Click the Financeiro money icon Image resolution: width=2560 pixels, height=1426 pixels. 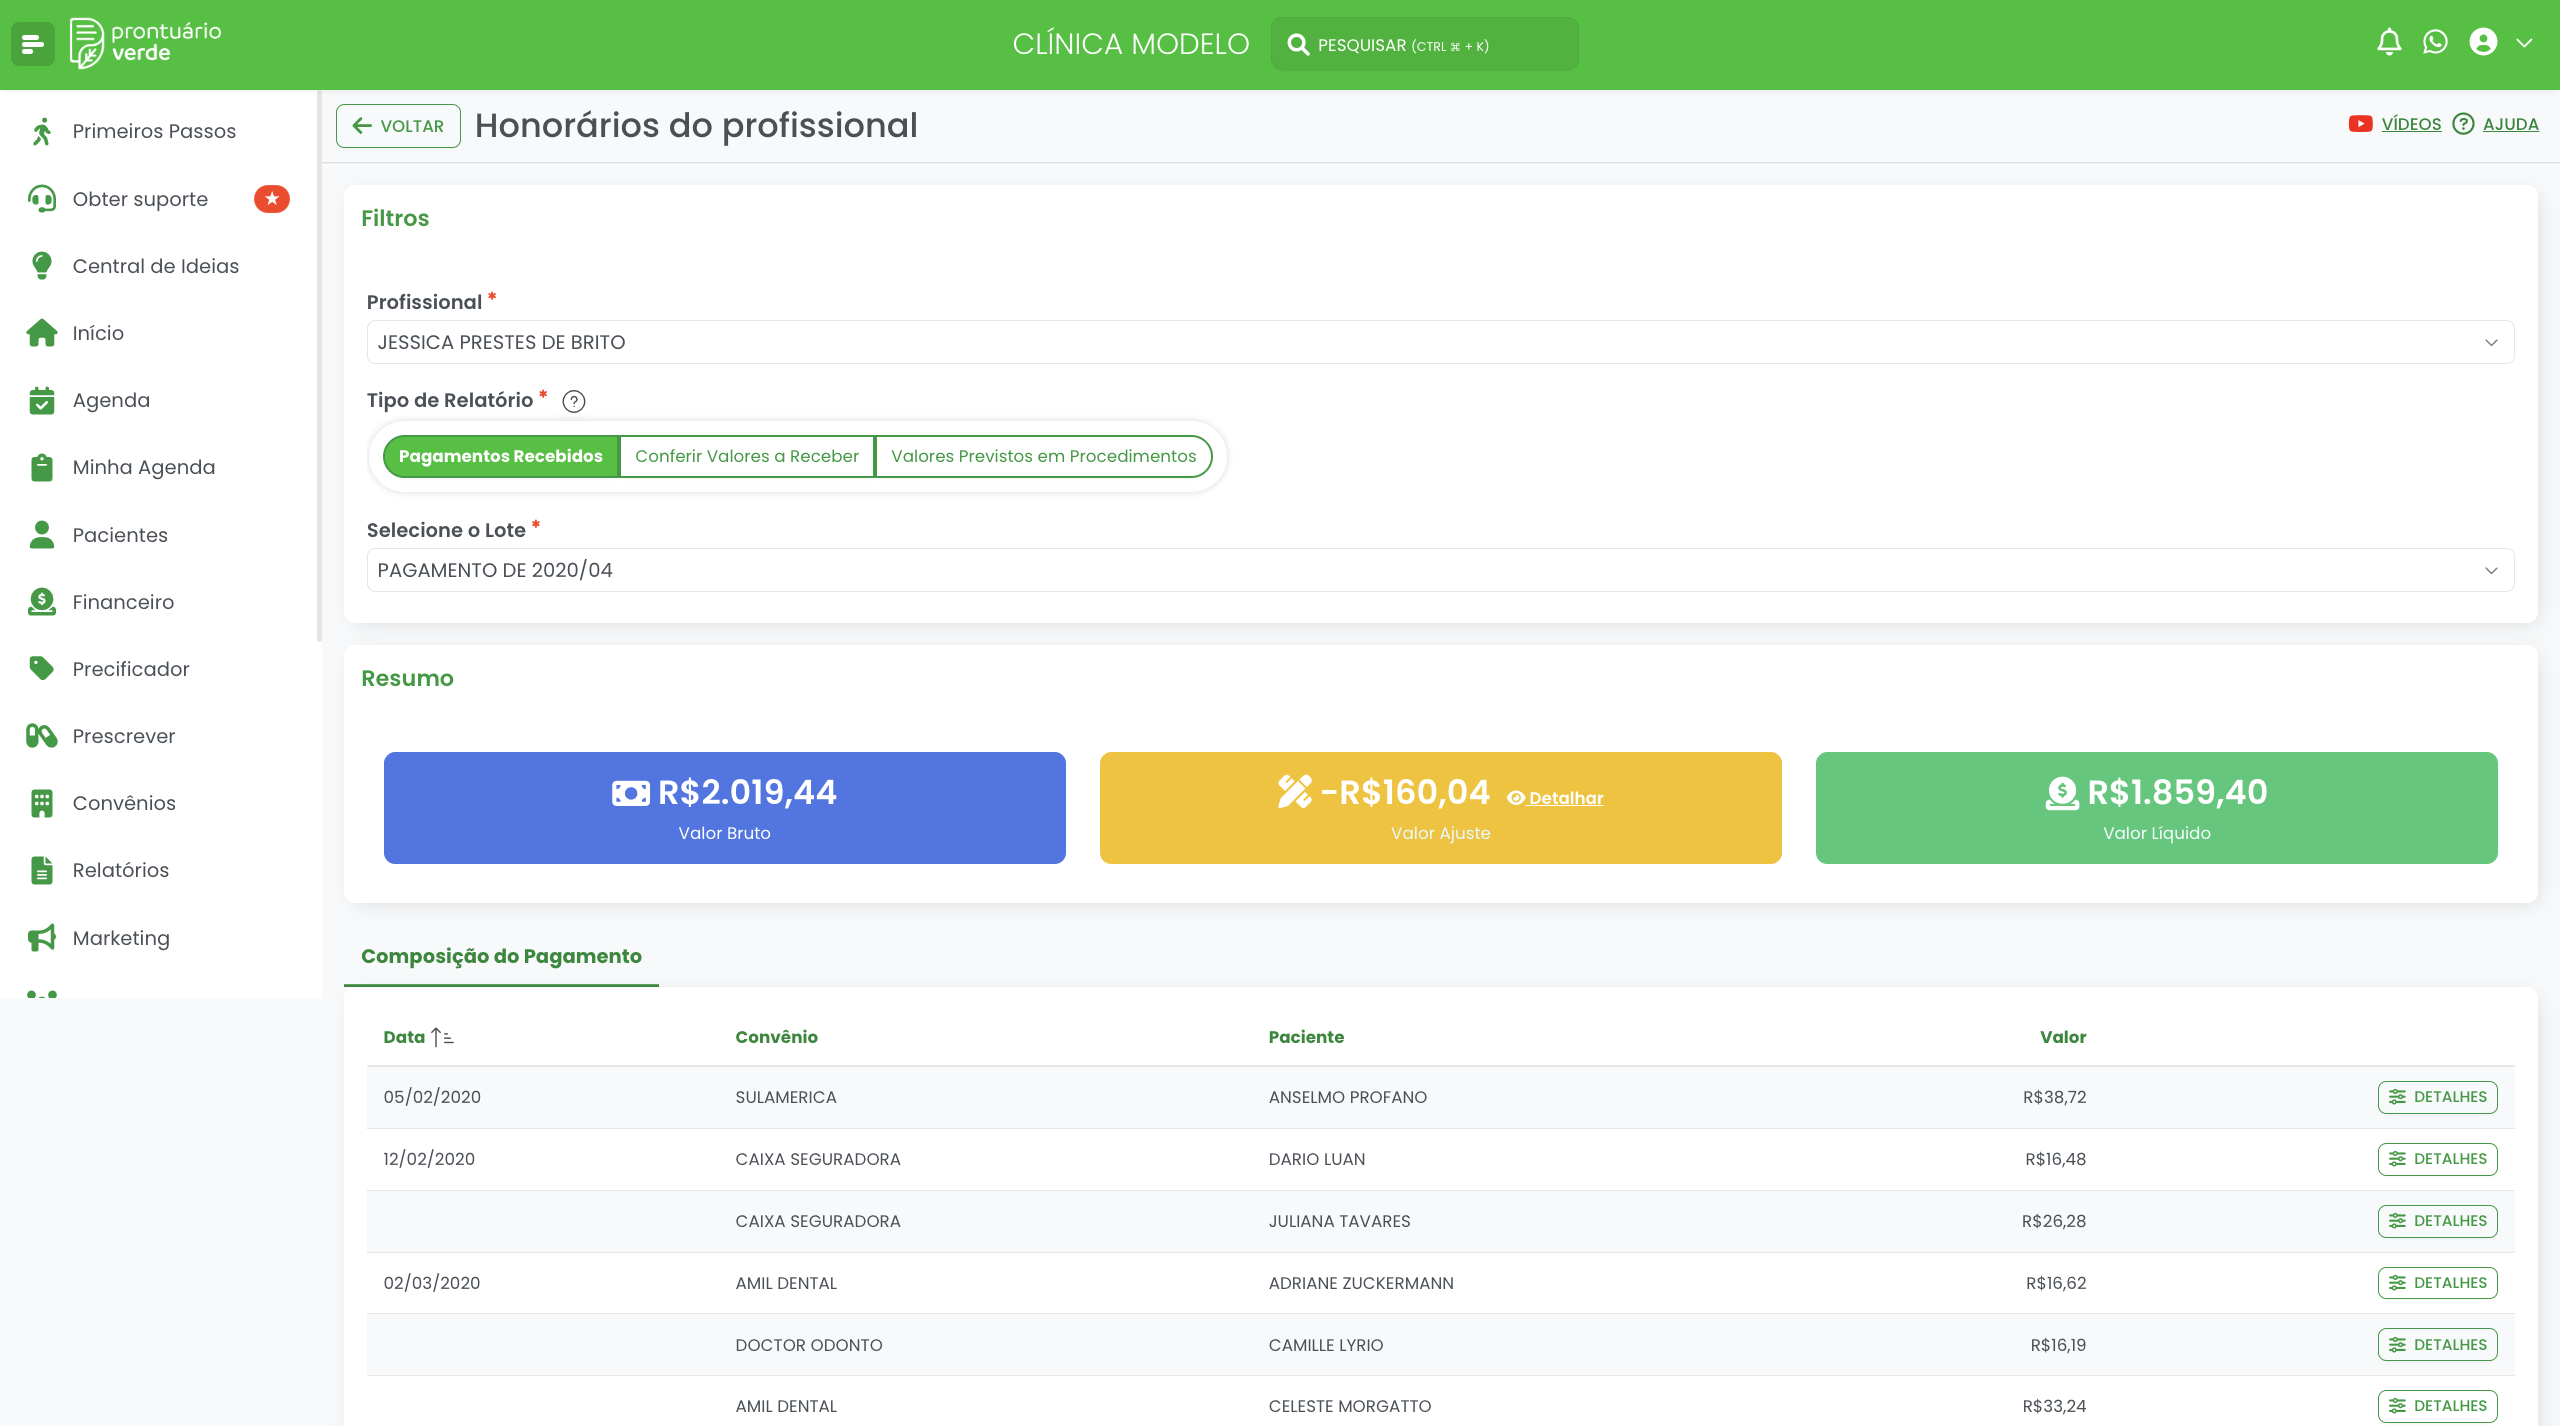(42, 602)
